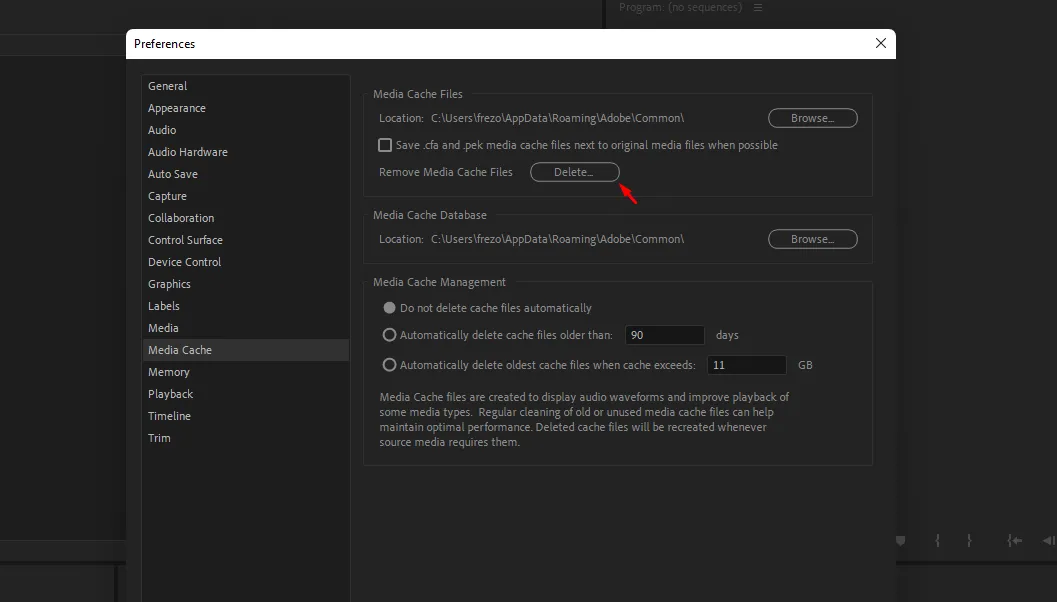1057x602 pixels.
Task: Select auto-delete cache files older than option
Action: [389, 335]
